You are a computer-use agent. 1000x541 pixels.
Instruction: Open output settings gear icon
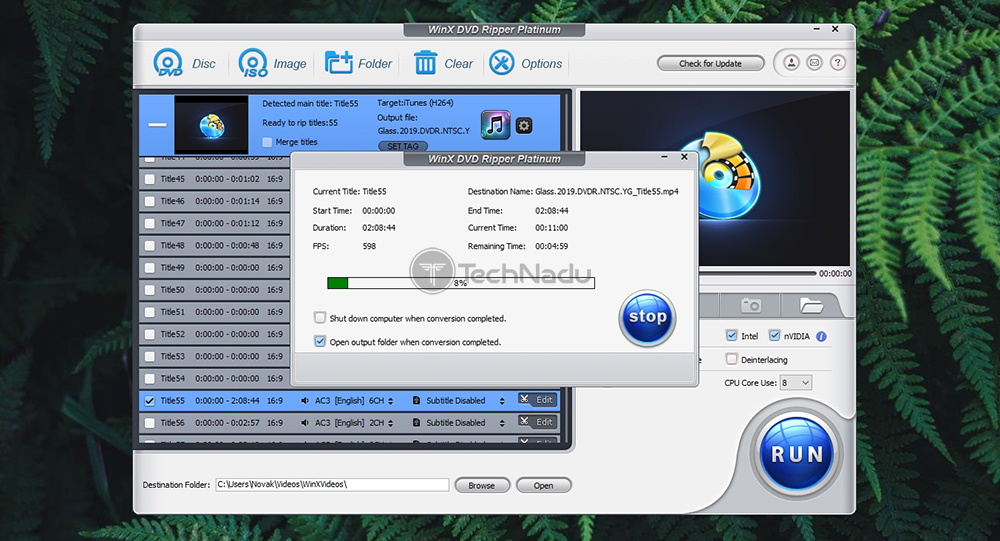click(x=524, y=126)
